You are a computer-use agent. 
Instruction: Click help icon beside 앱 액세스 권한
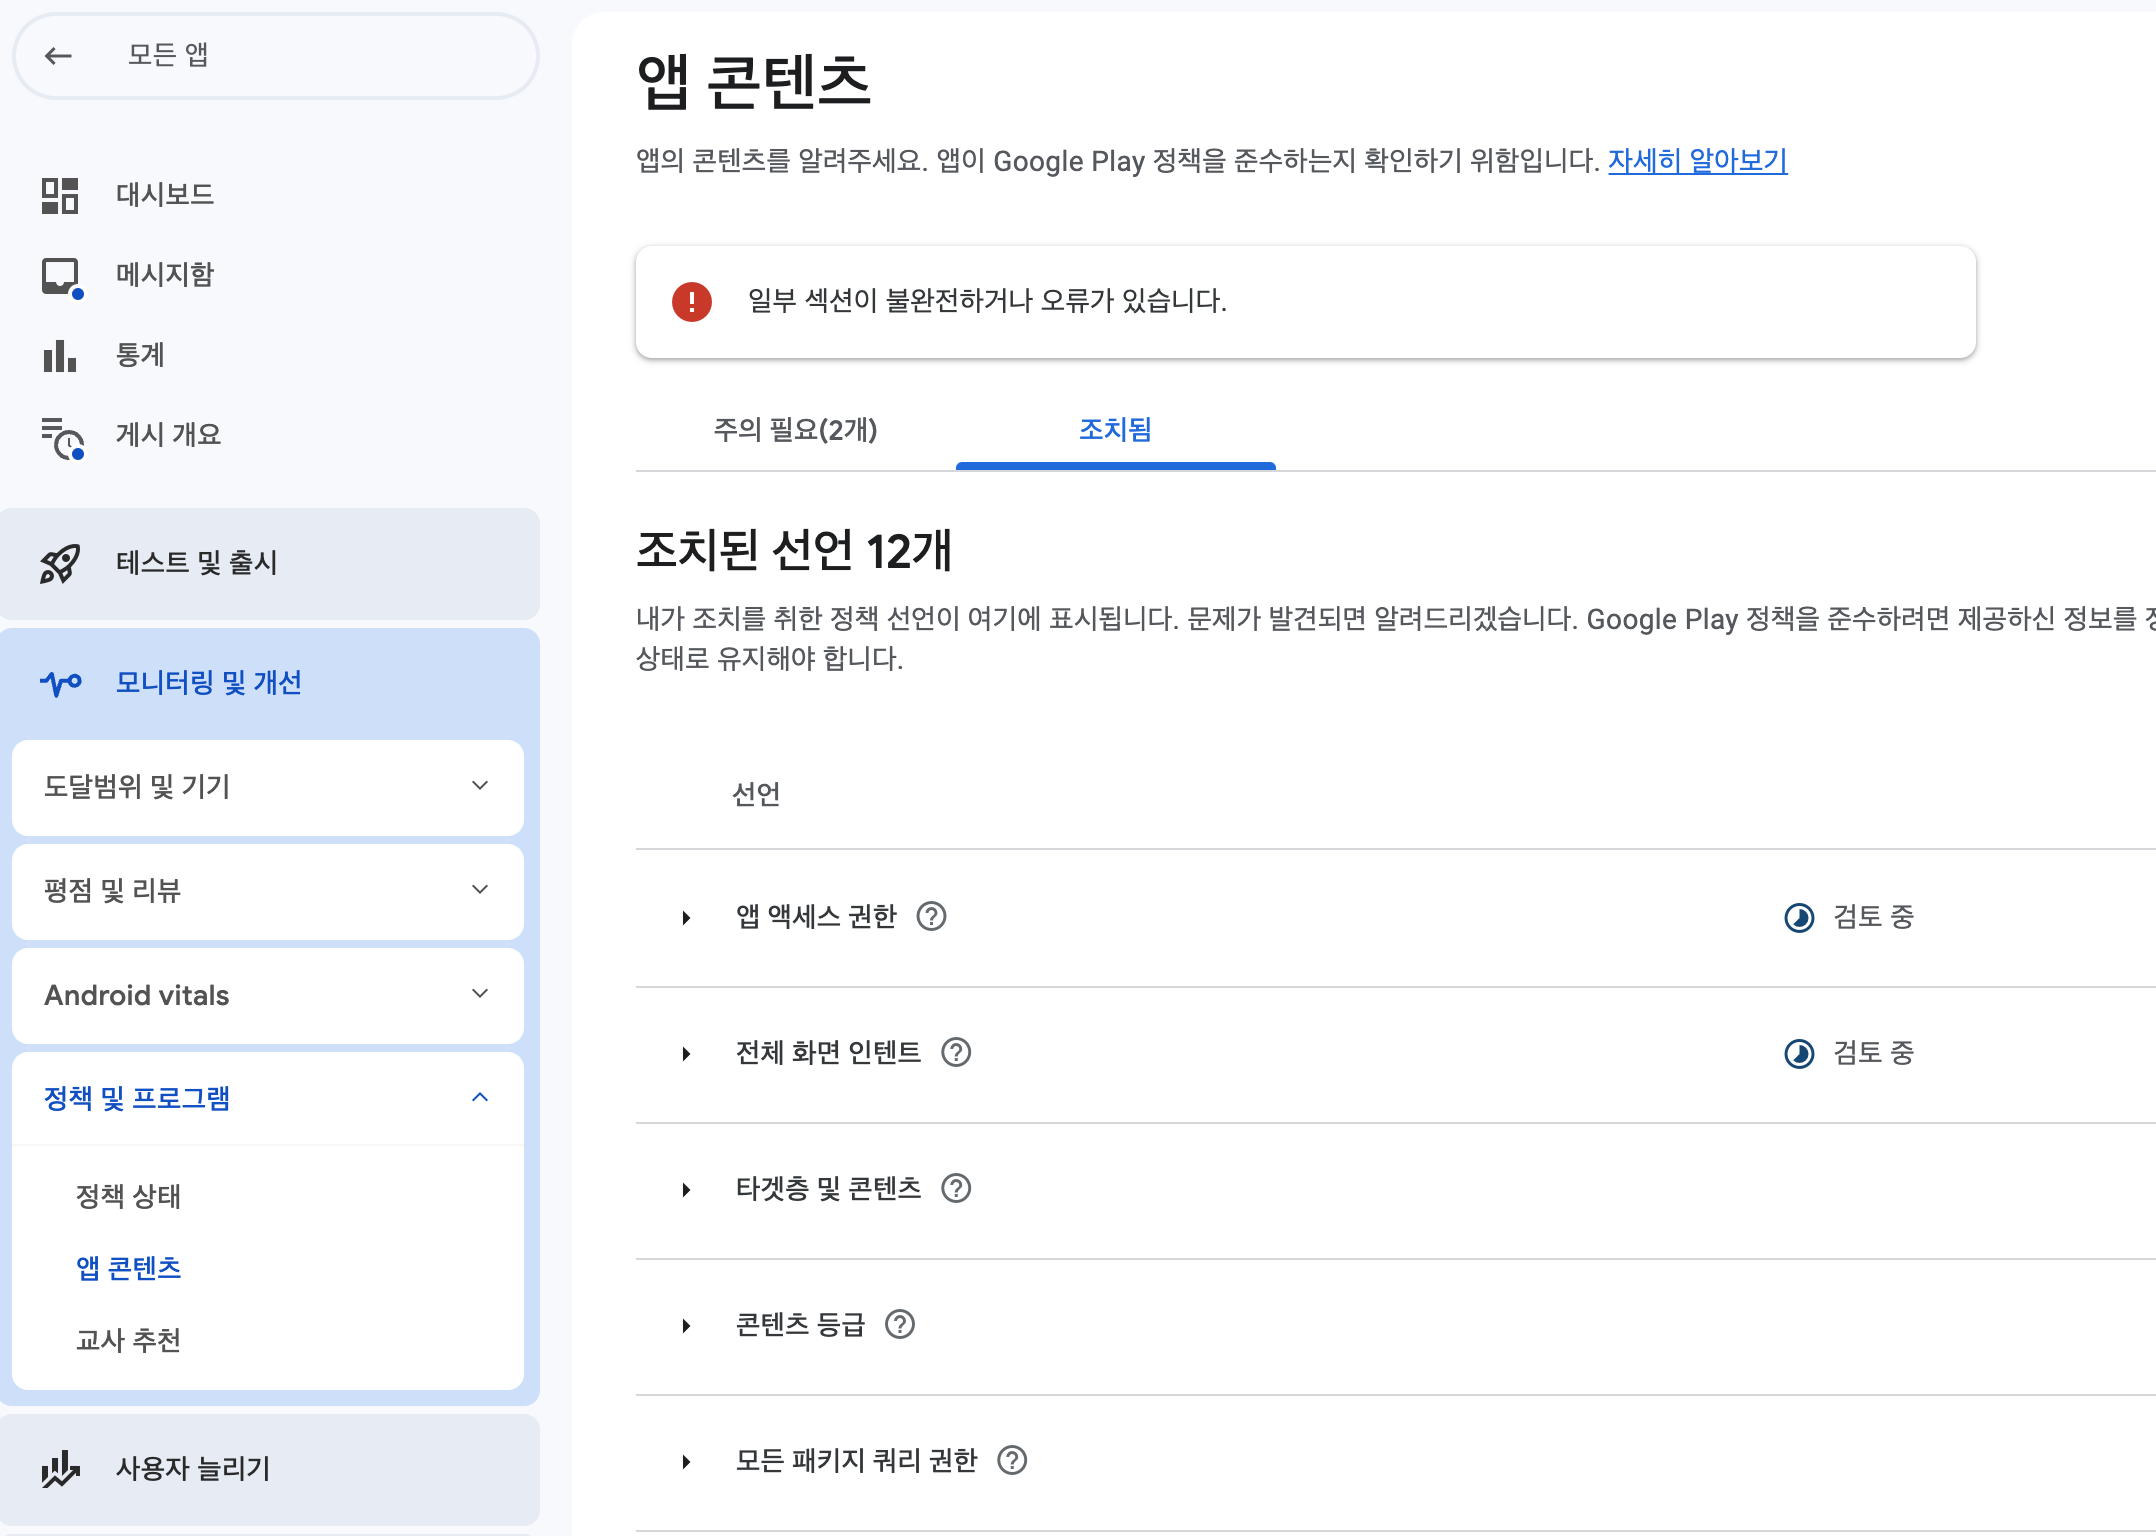pos(931,916)
